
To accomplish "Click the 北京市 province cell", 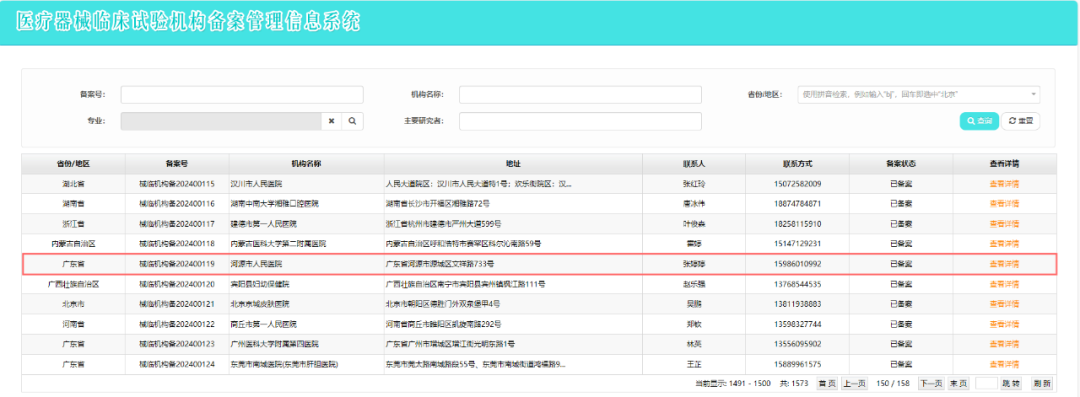I will pos(74,304).
